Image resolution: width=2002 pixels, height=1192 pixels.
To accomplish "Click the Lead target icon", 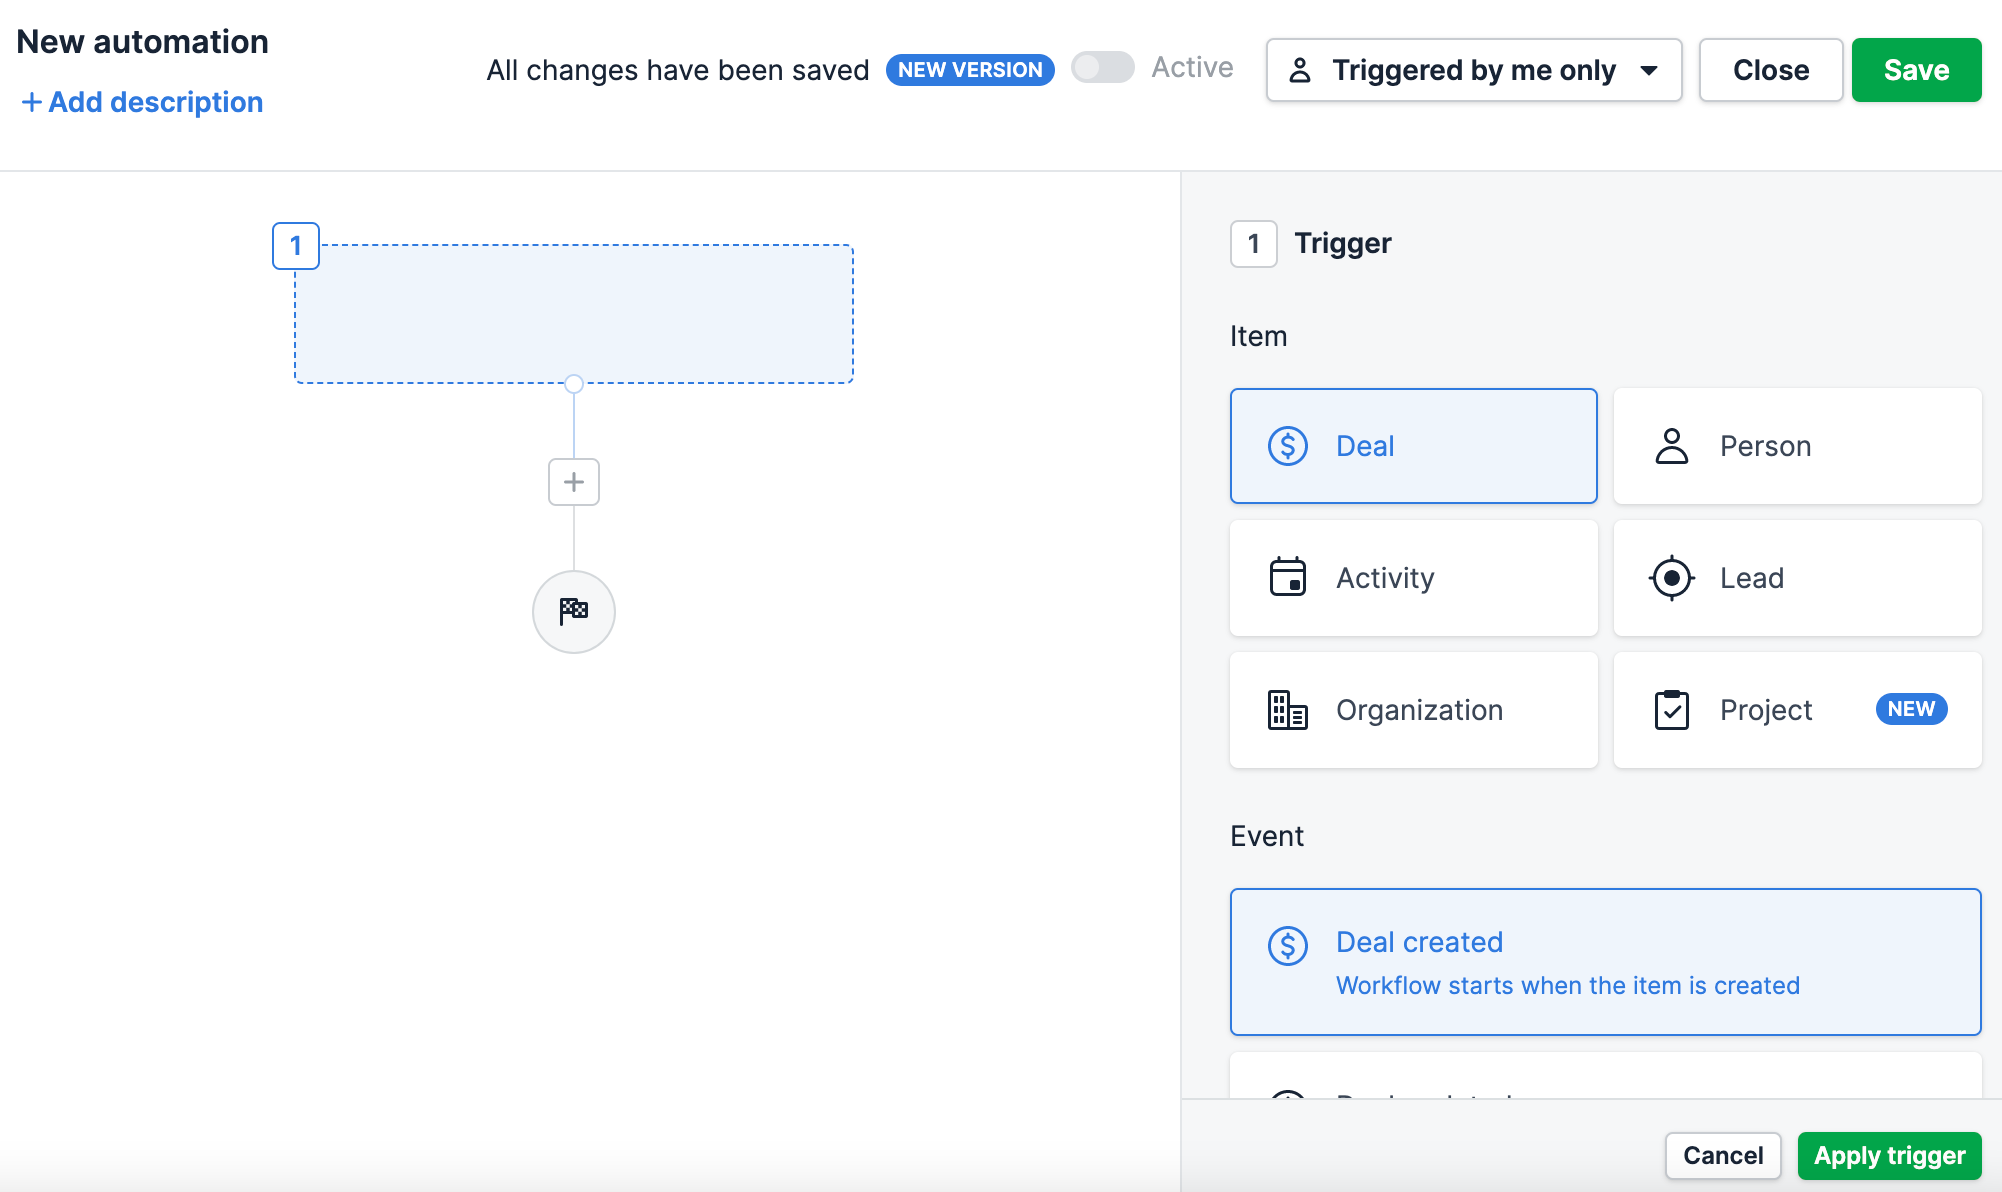I will click(1672, 578).
